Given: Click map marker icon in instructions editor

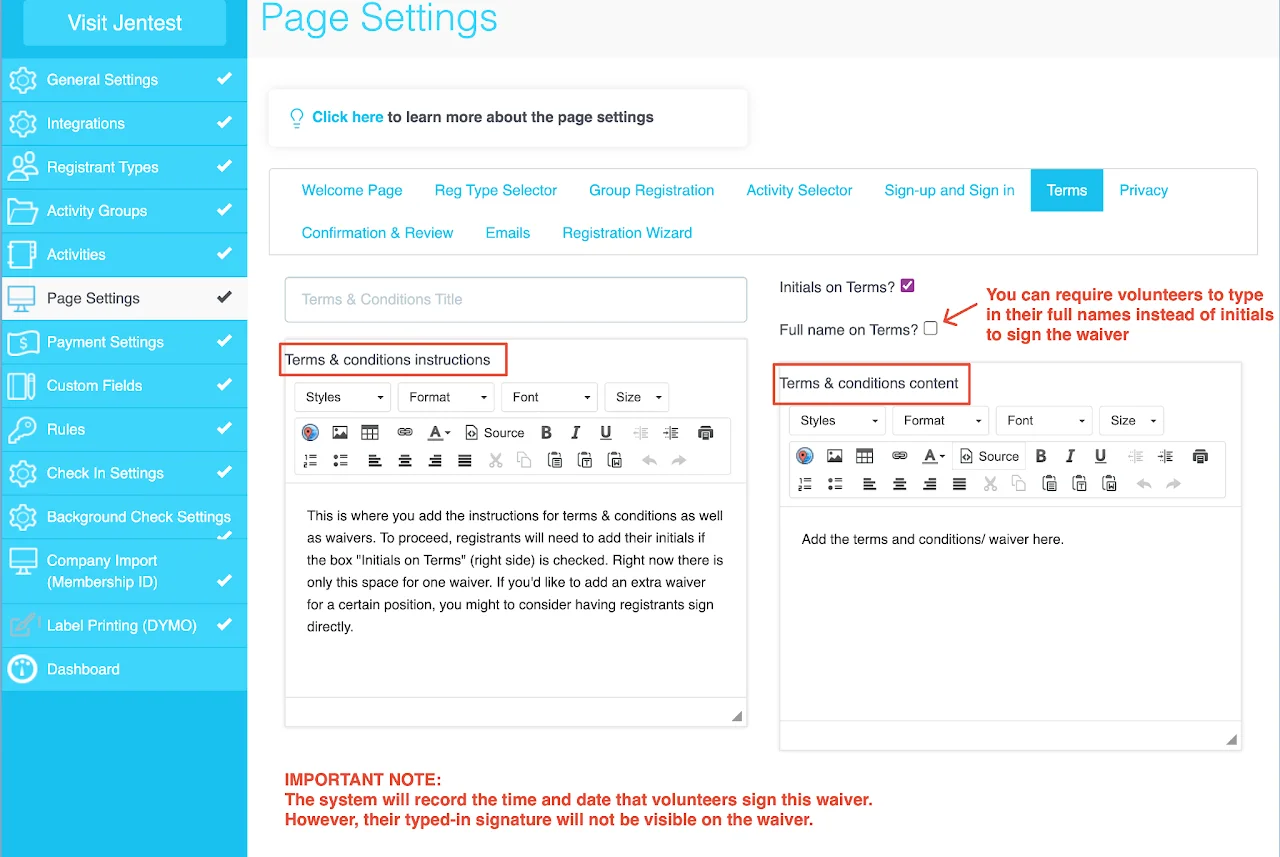Looking at the screenshot, I should point(310,433).
